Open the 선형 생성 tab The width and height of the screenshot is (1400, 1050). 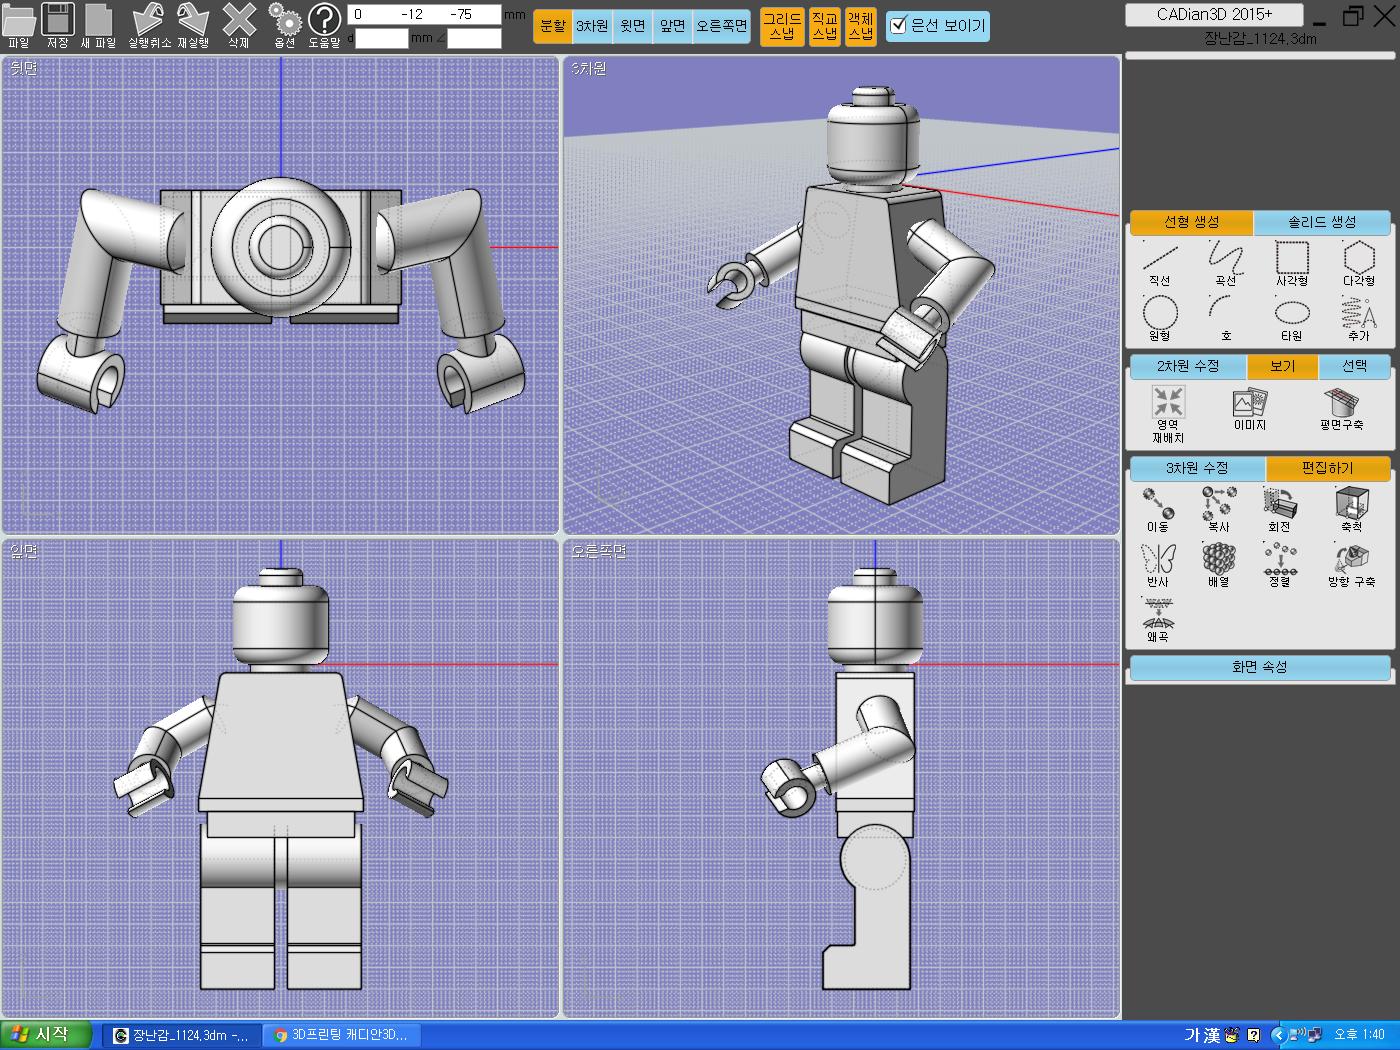[x=1191, y=222]
